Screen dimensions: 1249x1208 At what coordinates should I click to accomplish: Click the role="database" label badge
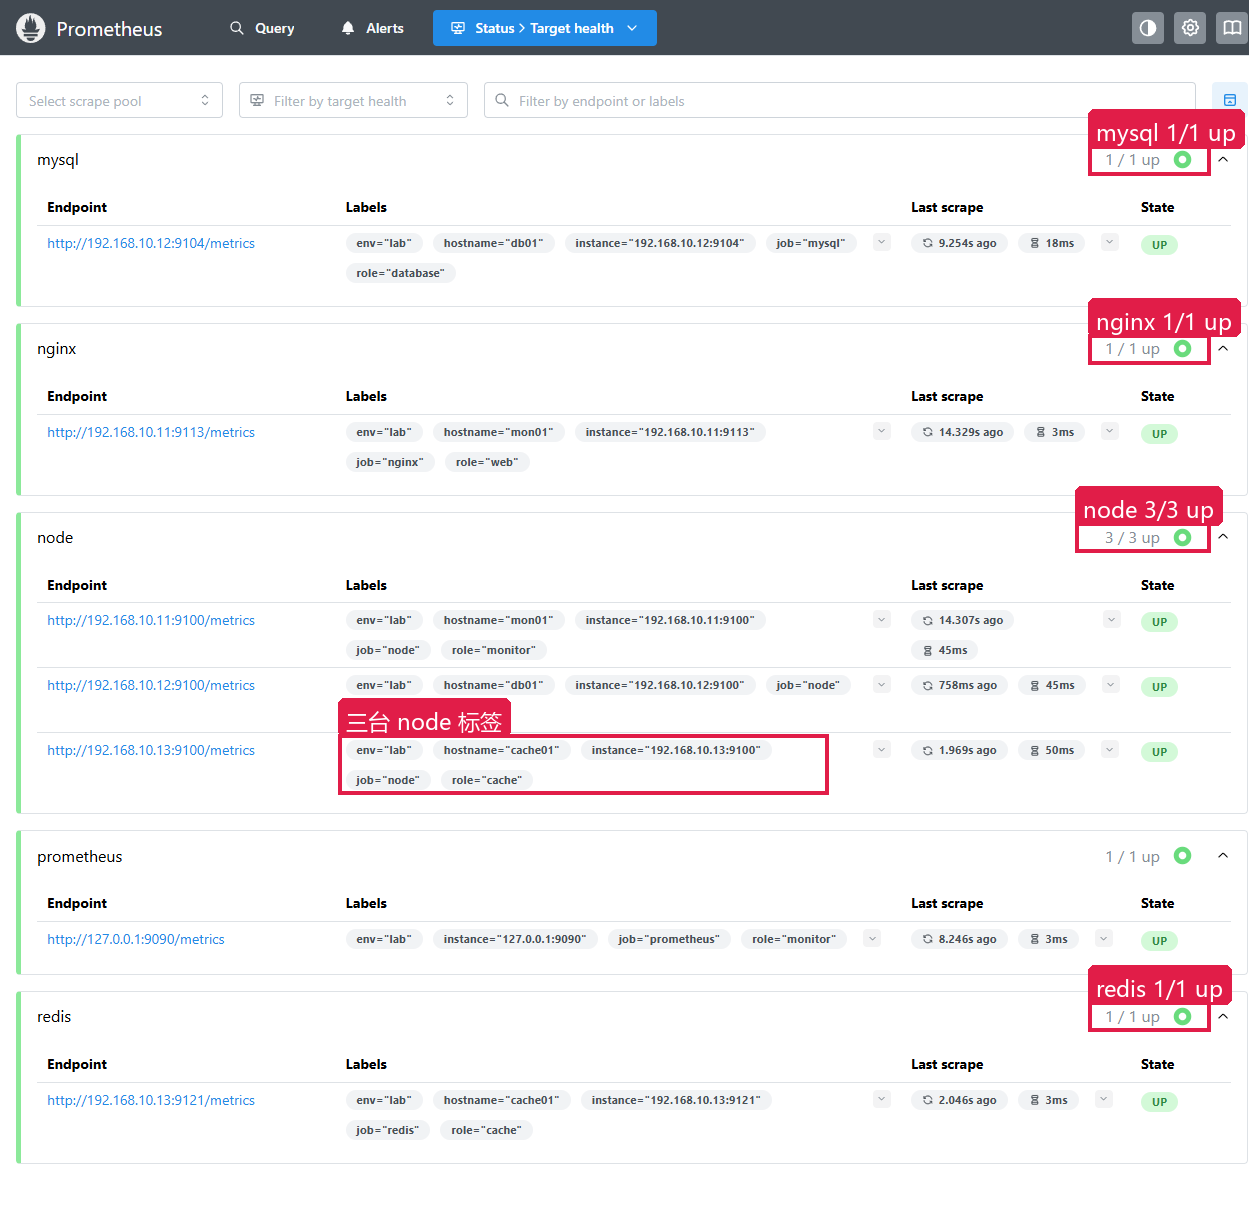(x=400, y=273)
